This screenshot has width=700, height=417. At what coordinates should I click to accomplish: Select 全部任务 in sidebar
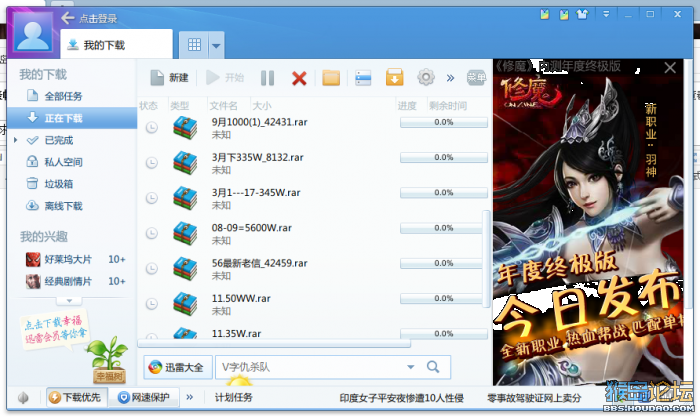(x=63, y=96)
